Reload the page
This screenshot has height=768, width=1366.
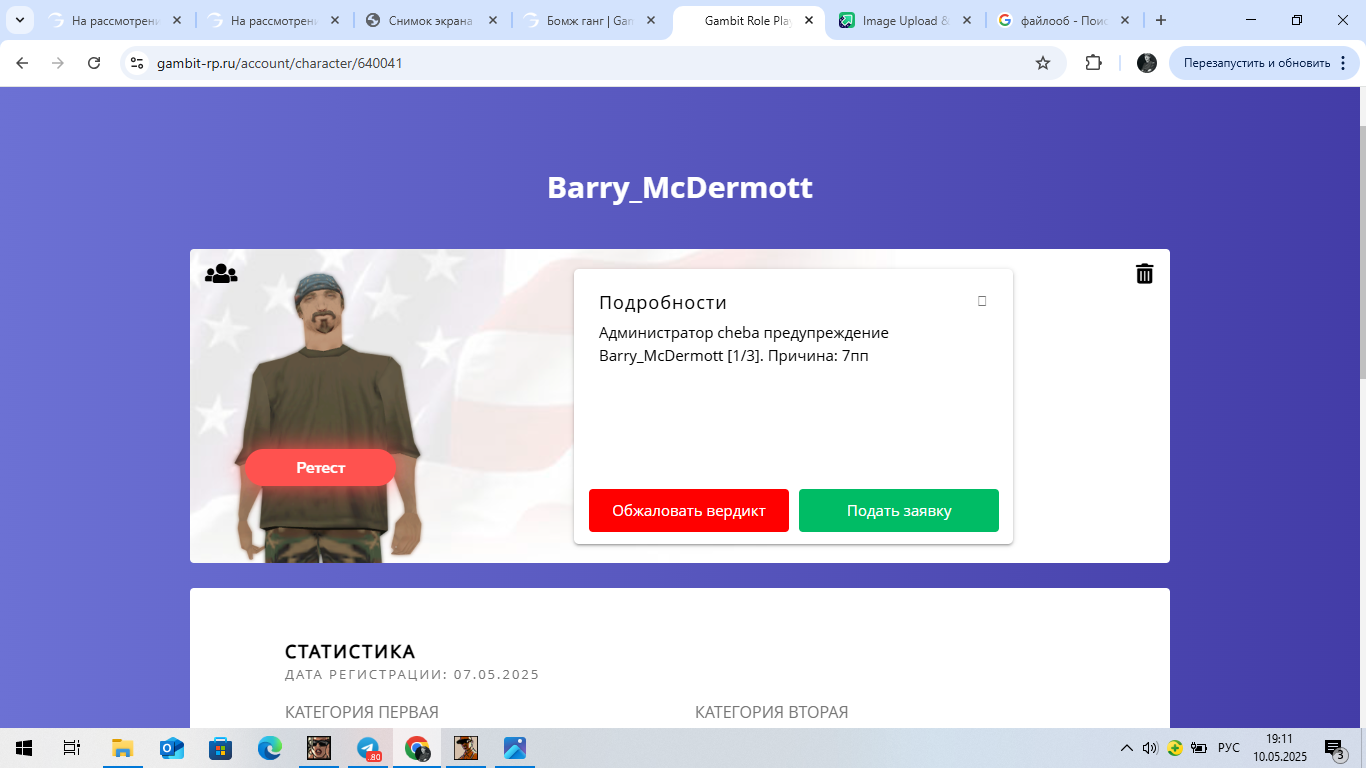click(x=94, y=63)
